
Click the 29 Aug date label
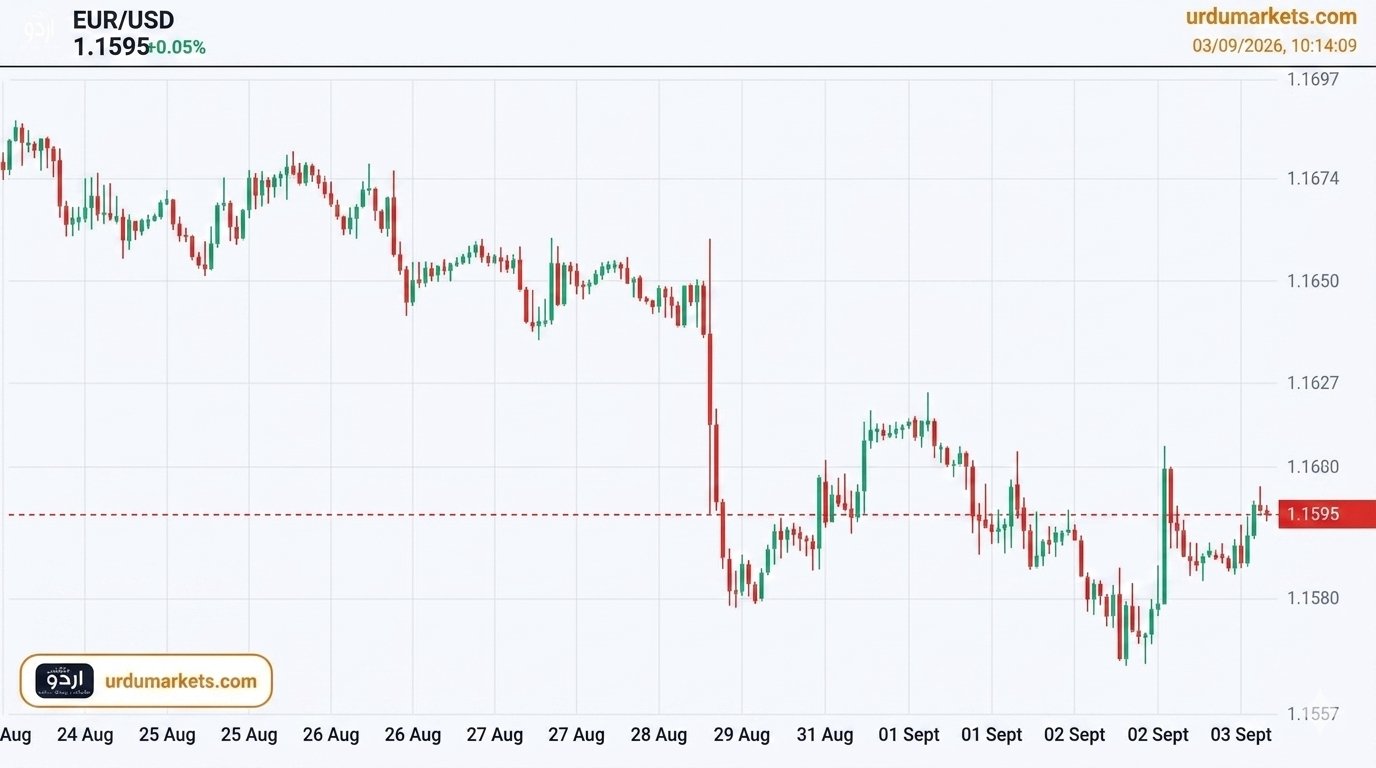point(742,735)
